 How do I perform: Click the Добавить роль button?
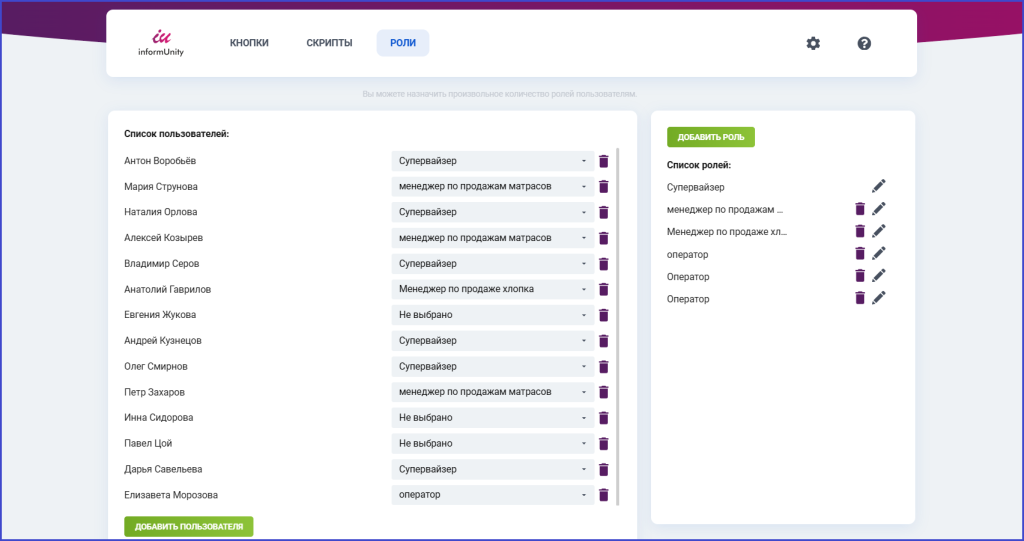[711, 137]
